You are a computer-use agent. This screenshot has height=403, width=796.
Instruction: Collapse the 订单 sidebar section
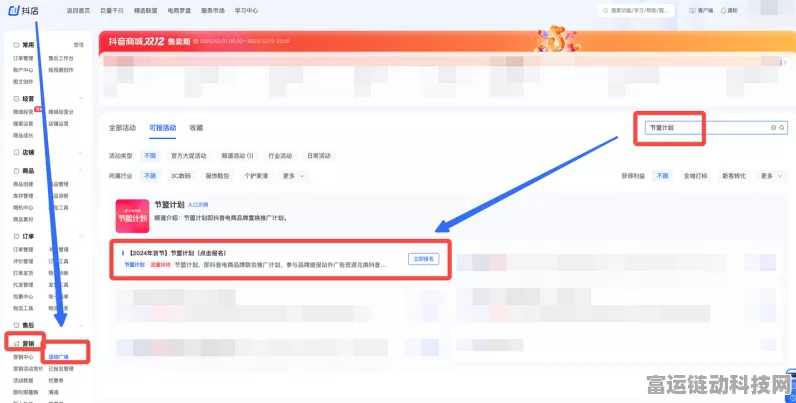(x=81, y=237)
